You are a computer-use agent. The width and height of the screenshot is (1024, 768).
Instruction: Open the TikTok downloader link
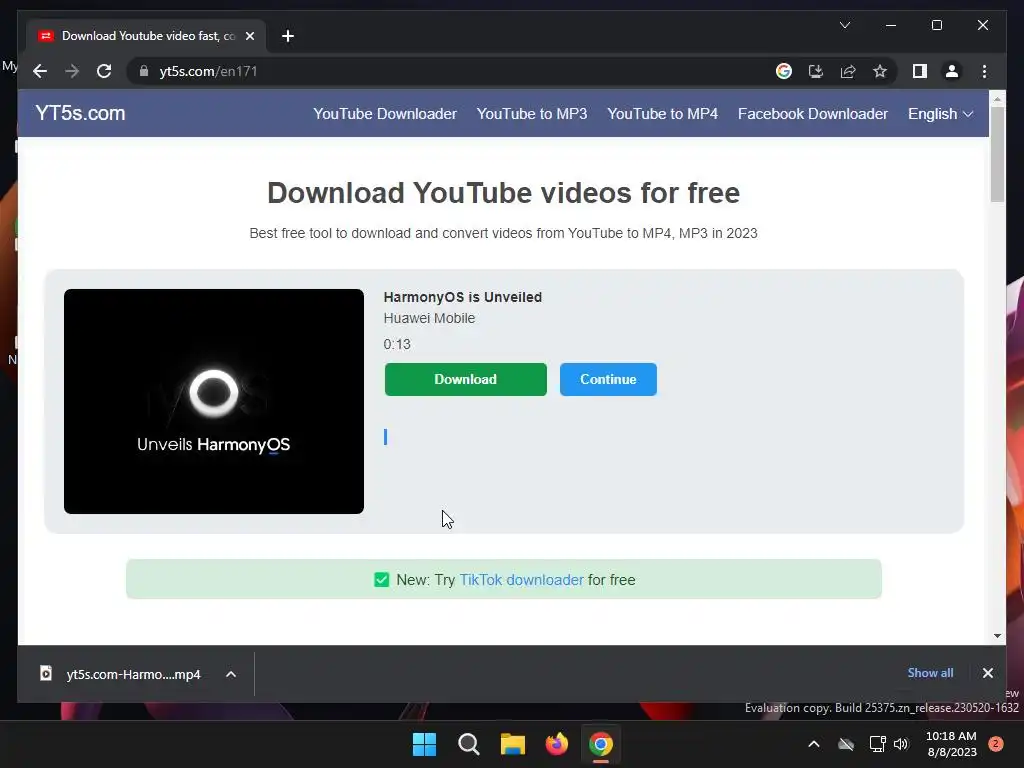pos(521,579)
